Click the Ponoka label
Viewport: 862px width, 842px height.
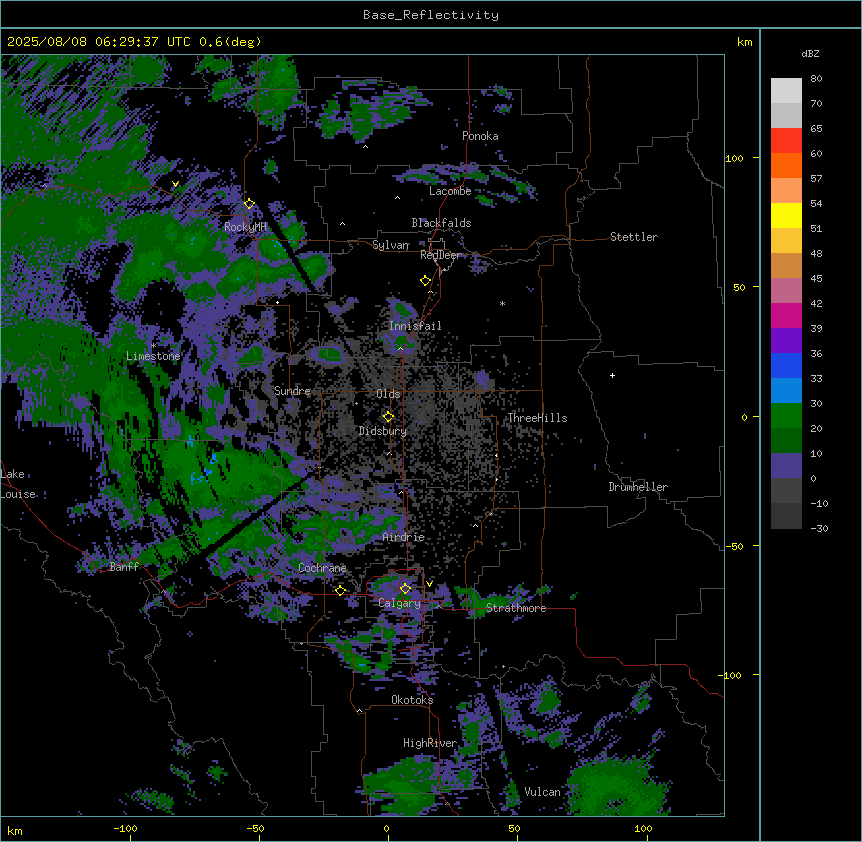[x=480, y=136]
